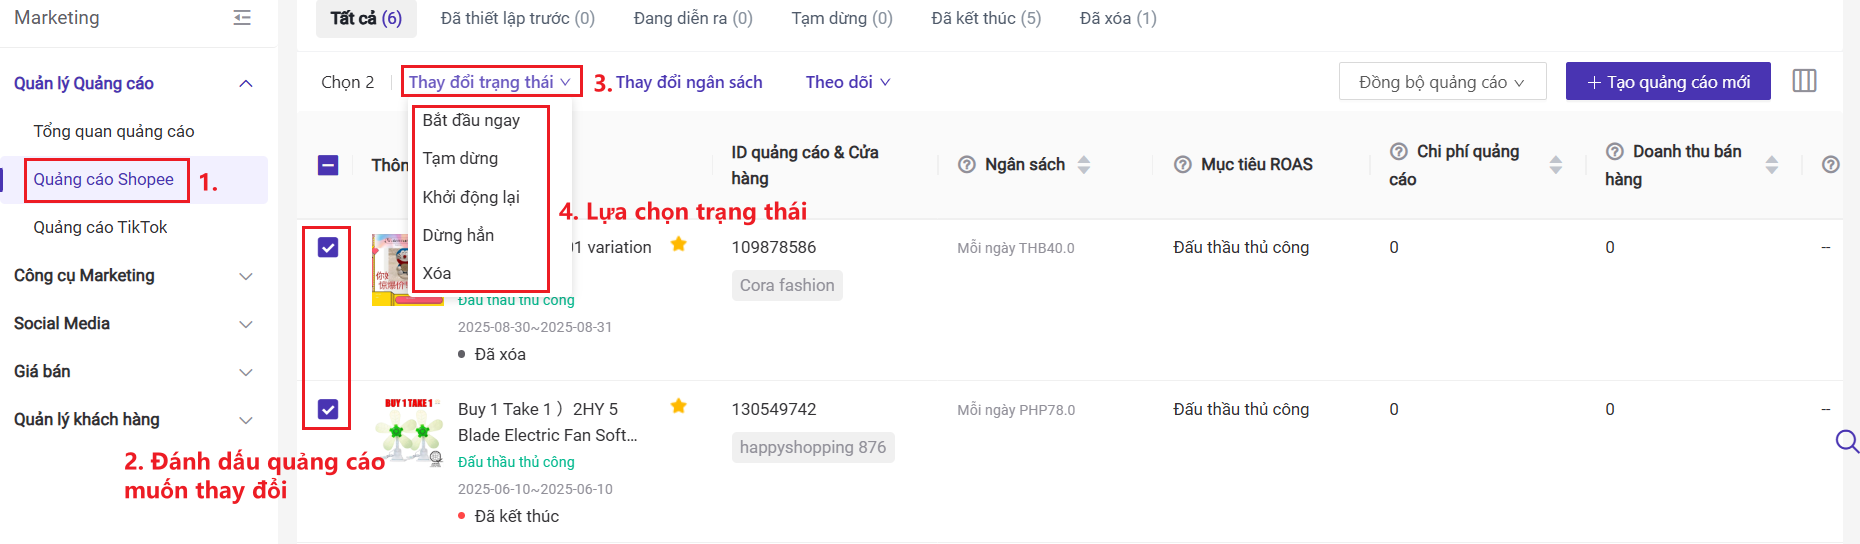This screenshot has width=1860, height=544.
Task: Uncheck the ad 109878586 row checkbox
Action: (328, 247)
